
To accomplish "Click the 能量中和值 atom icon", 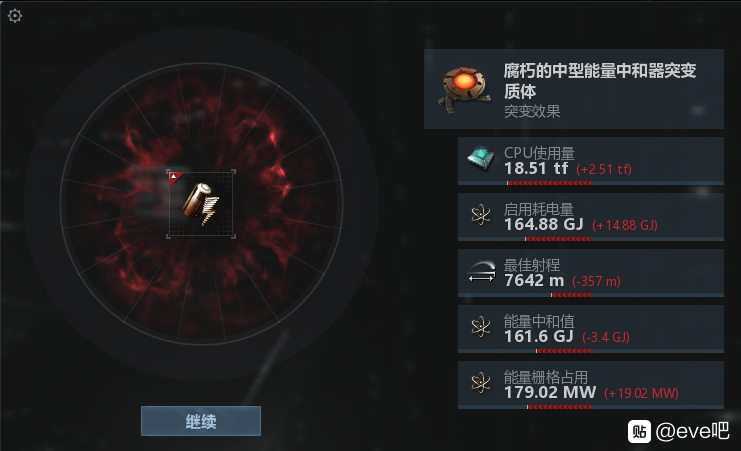I will pyautogui.click(x=481, y=327).
